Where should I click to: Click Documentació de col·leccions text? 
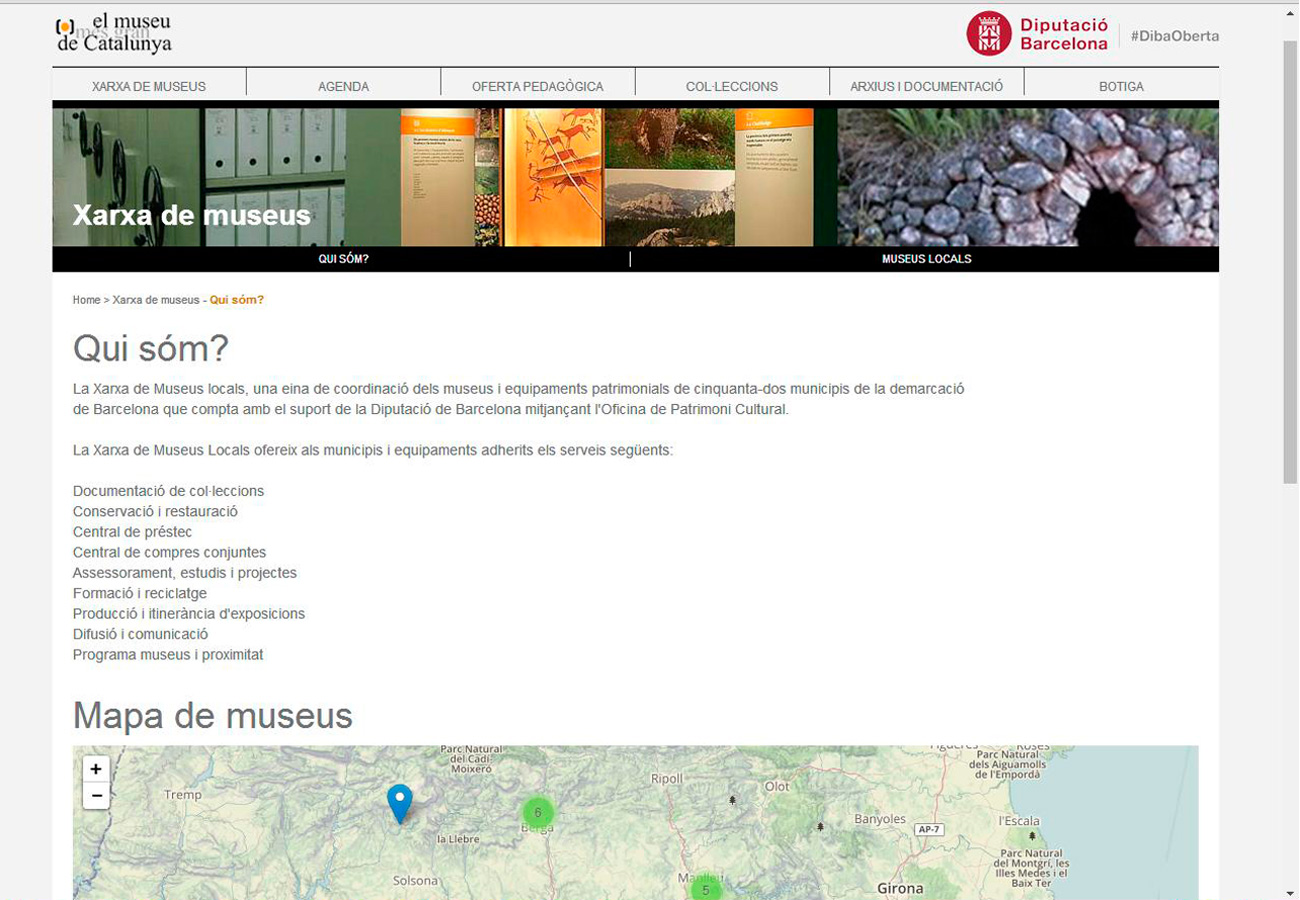169,491
